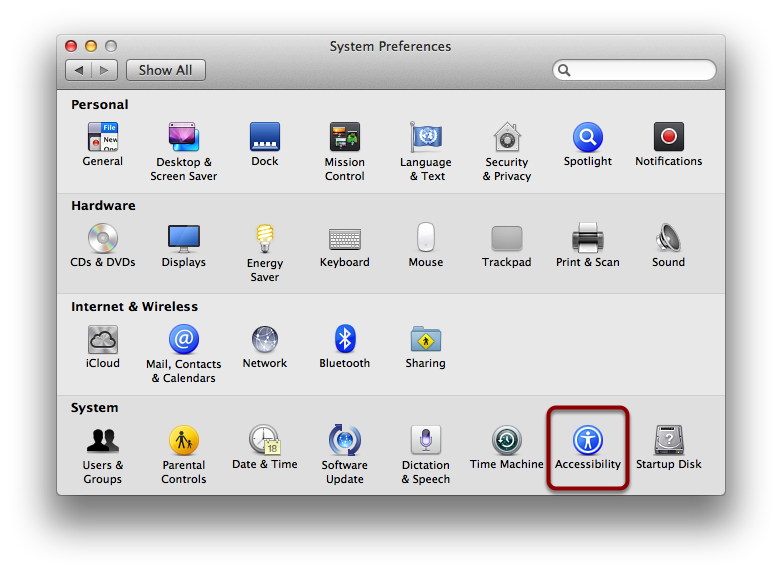
Task: Open the Sound preferences icon
Action: pyautogui.click(x=668, y=238)
